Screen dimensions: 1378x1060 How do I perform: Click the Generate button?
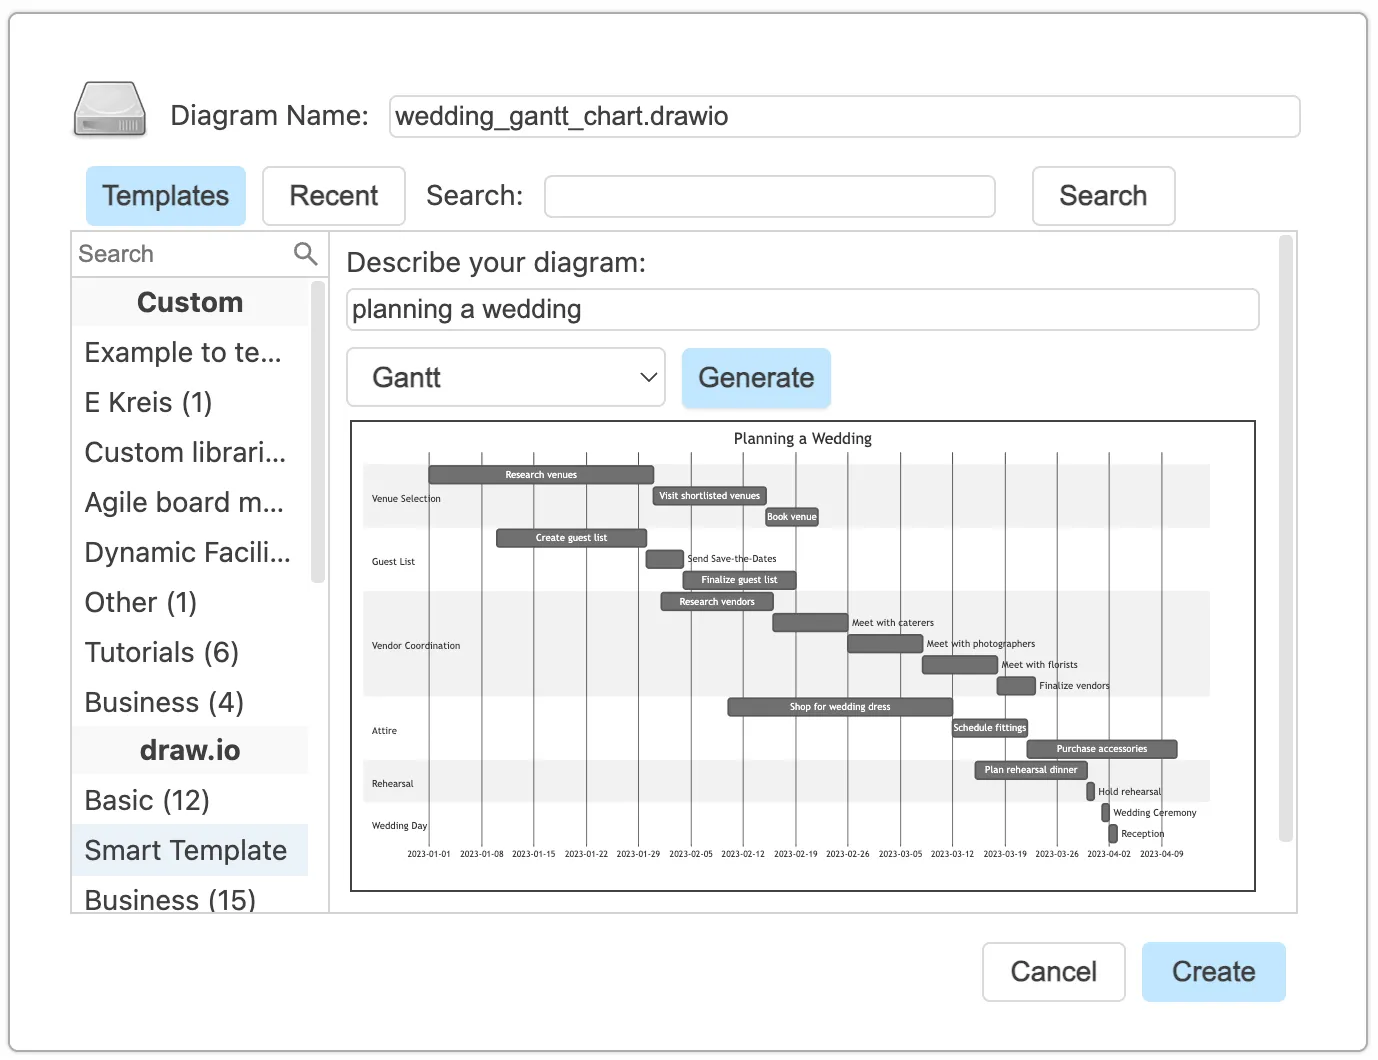click(x=756, y=378)
